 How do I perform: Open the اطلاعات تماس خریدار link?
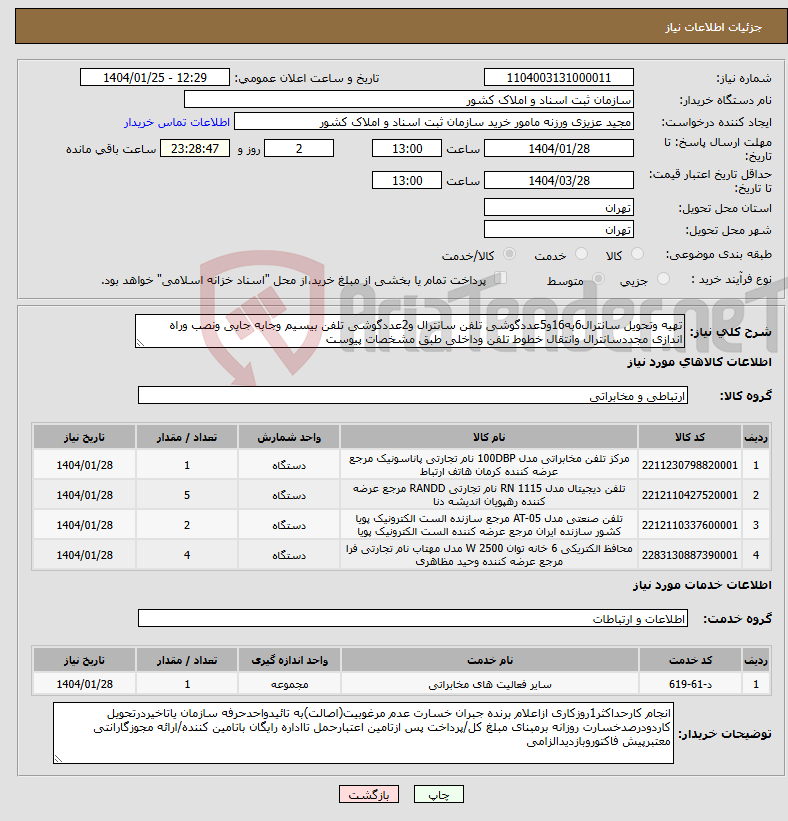[177, 122]
